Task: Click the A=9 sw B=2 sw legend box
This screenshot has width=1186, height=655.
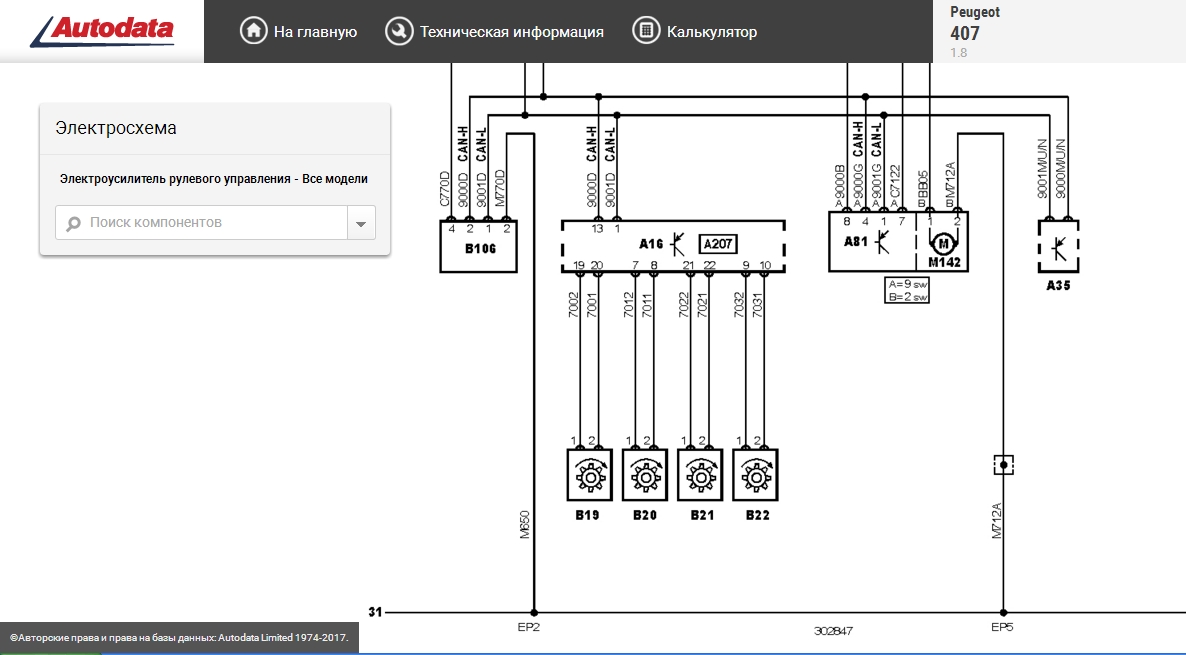Action: click(x=906, y=290)
